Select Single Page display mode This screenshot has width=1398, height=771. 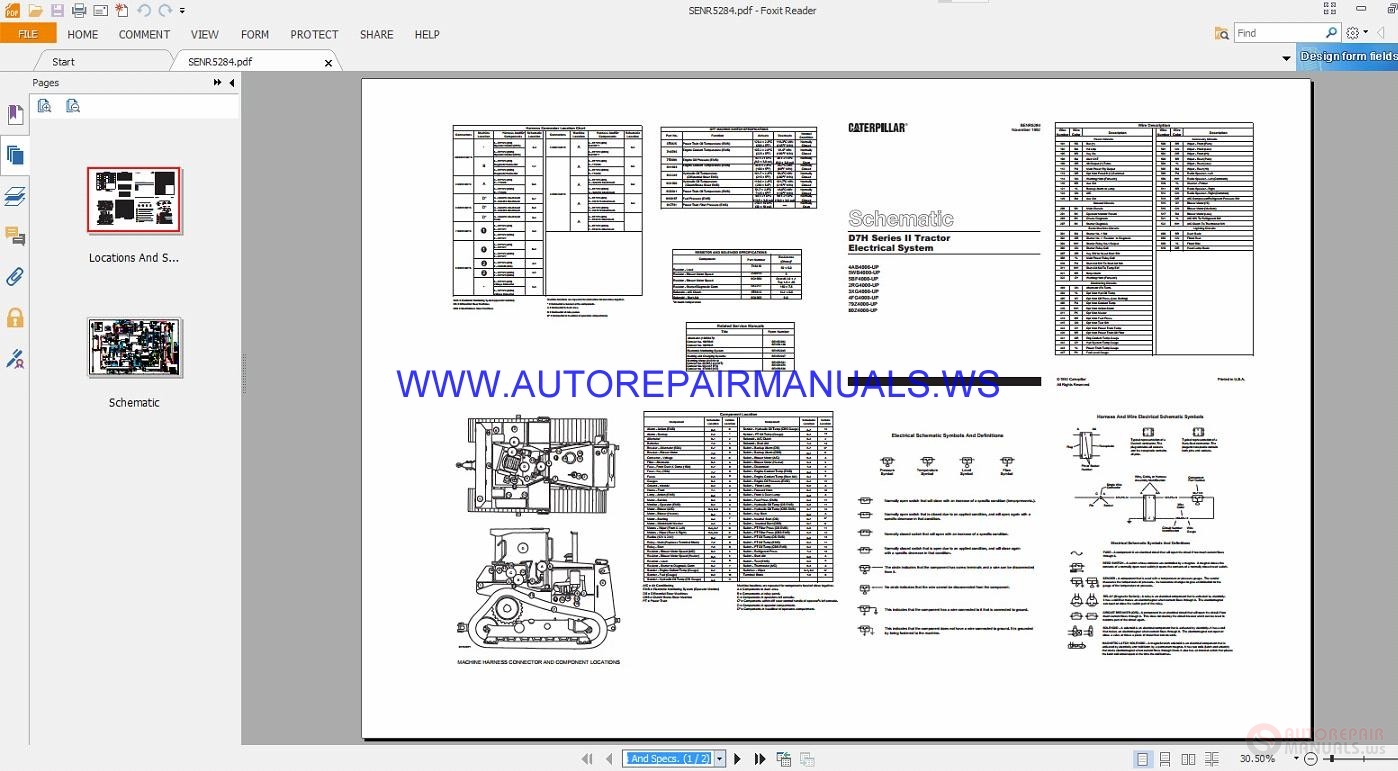coord(1143,759)
